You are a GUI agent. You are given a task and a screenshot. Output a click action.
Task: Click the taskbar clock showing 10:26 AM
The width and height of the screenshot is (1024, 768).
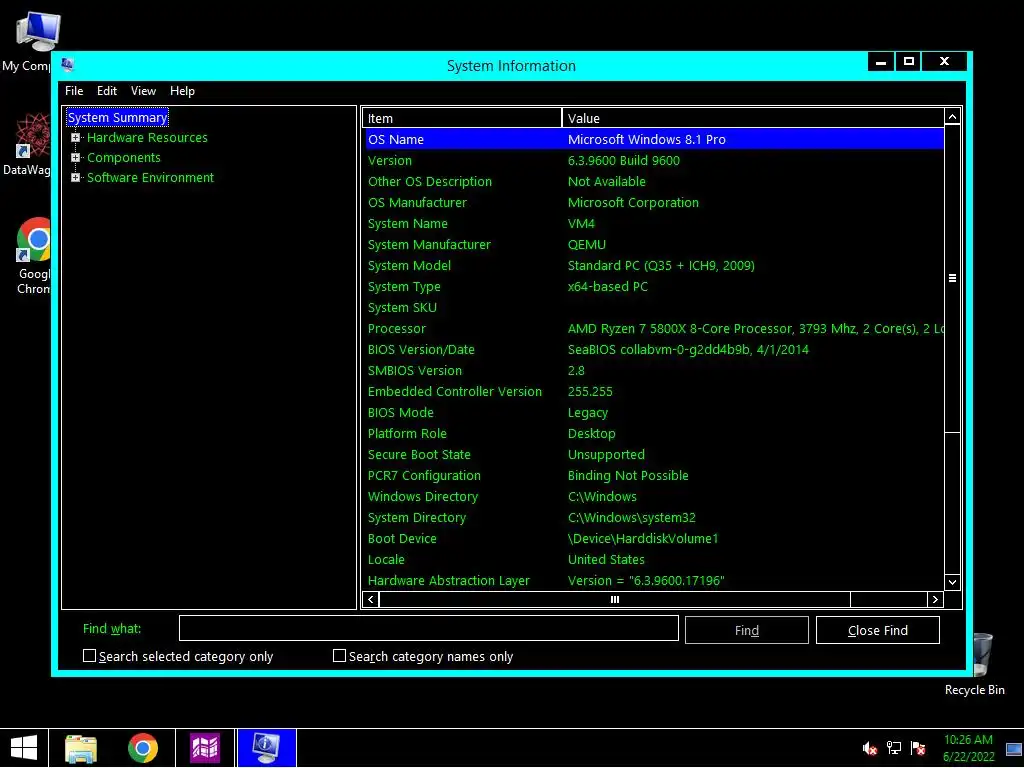coord(968,748)
